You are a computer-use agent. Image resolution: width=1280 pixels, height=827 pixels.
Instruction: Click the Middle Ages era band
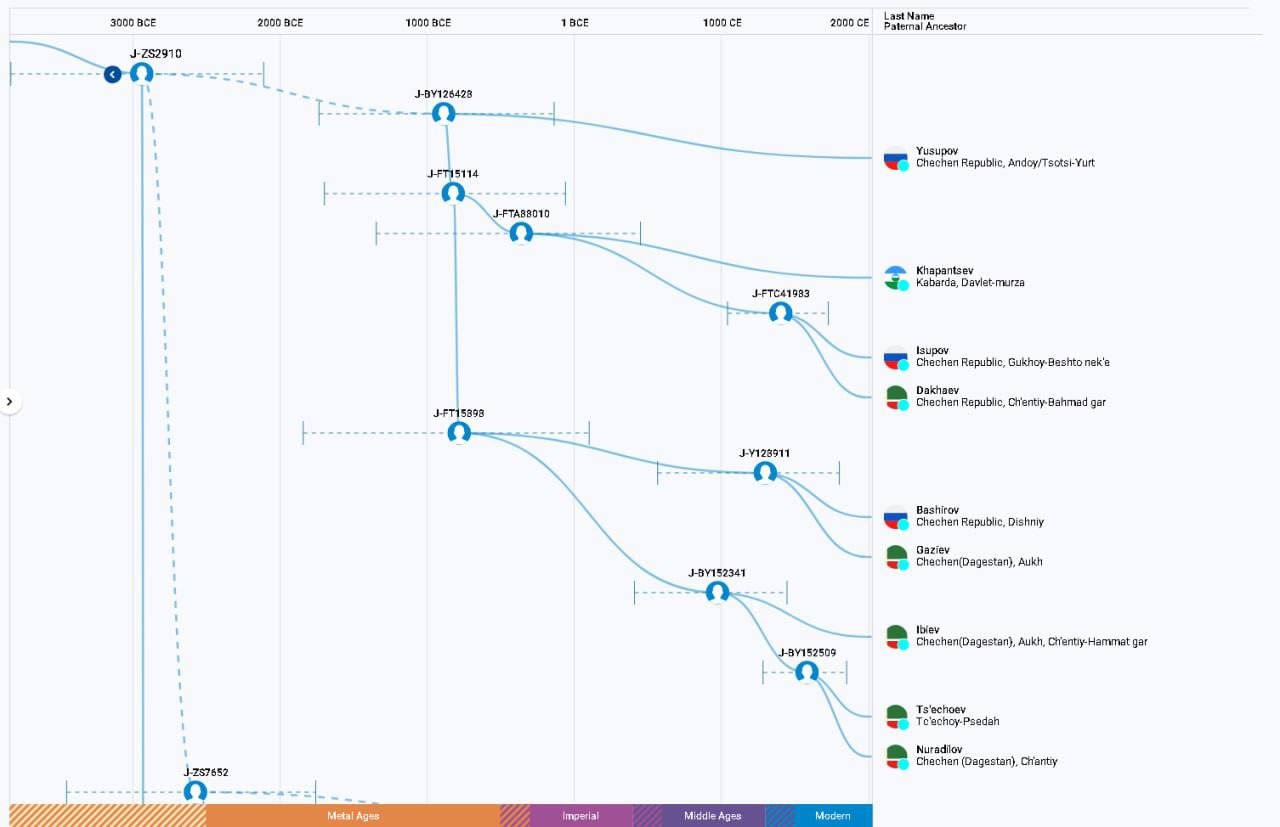pyautogui.click(x=713, y=816)
